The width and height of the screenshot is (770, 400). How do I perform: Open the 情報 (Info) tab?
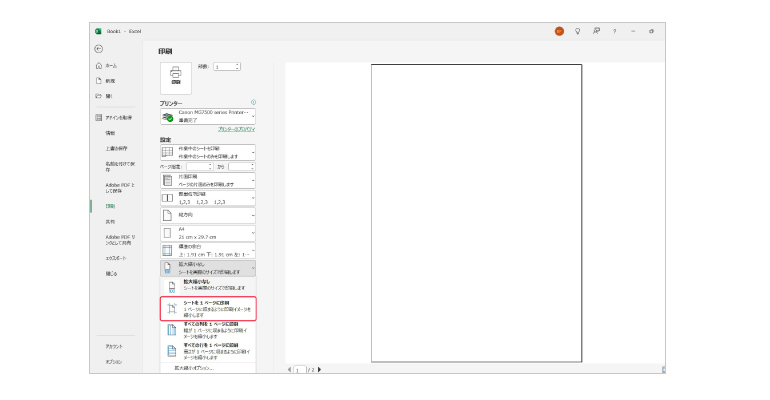click(x=110, y=133)
